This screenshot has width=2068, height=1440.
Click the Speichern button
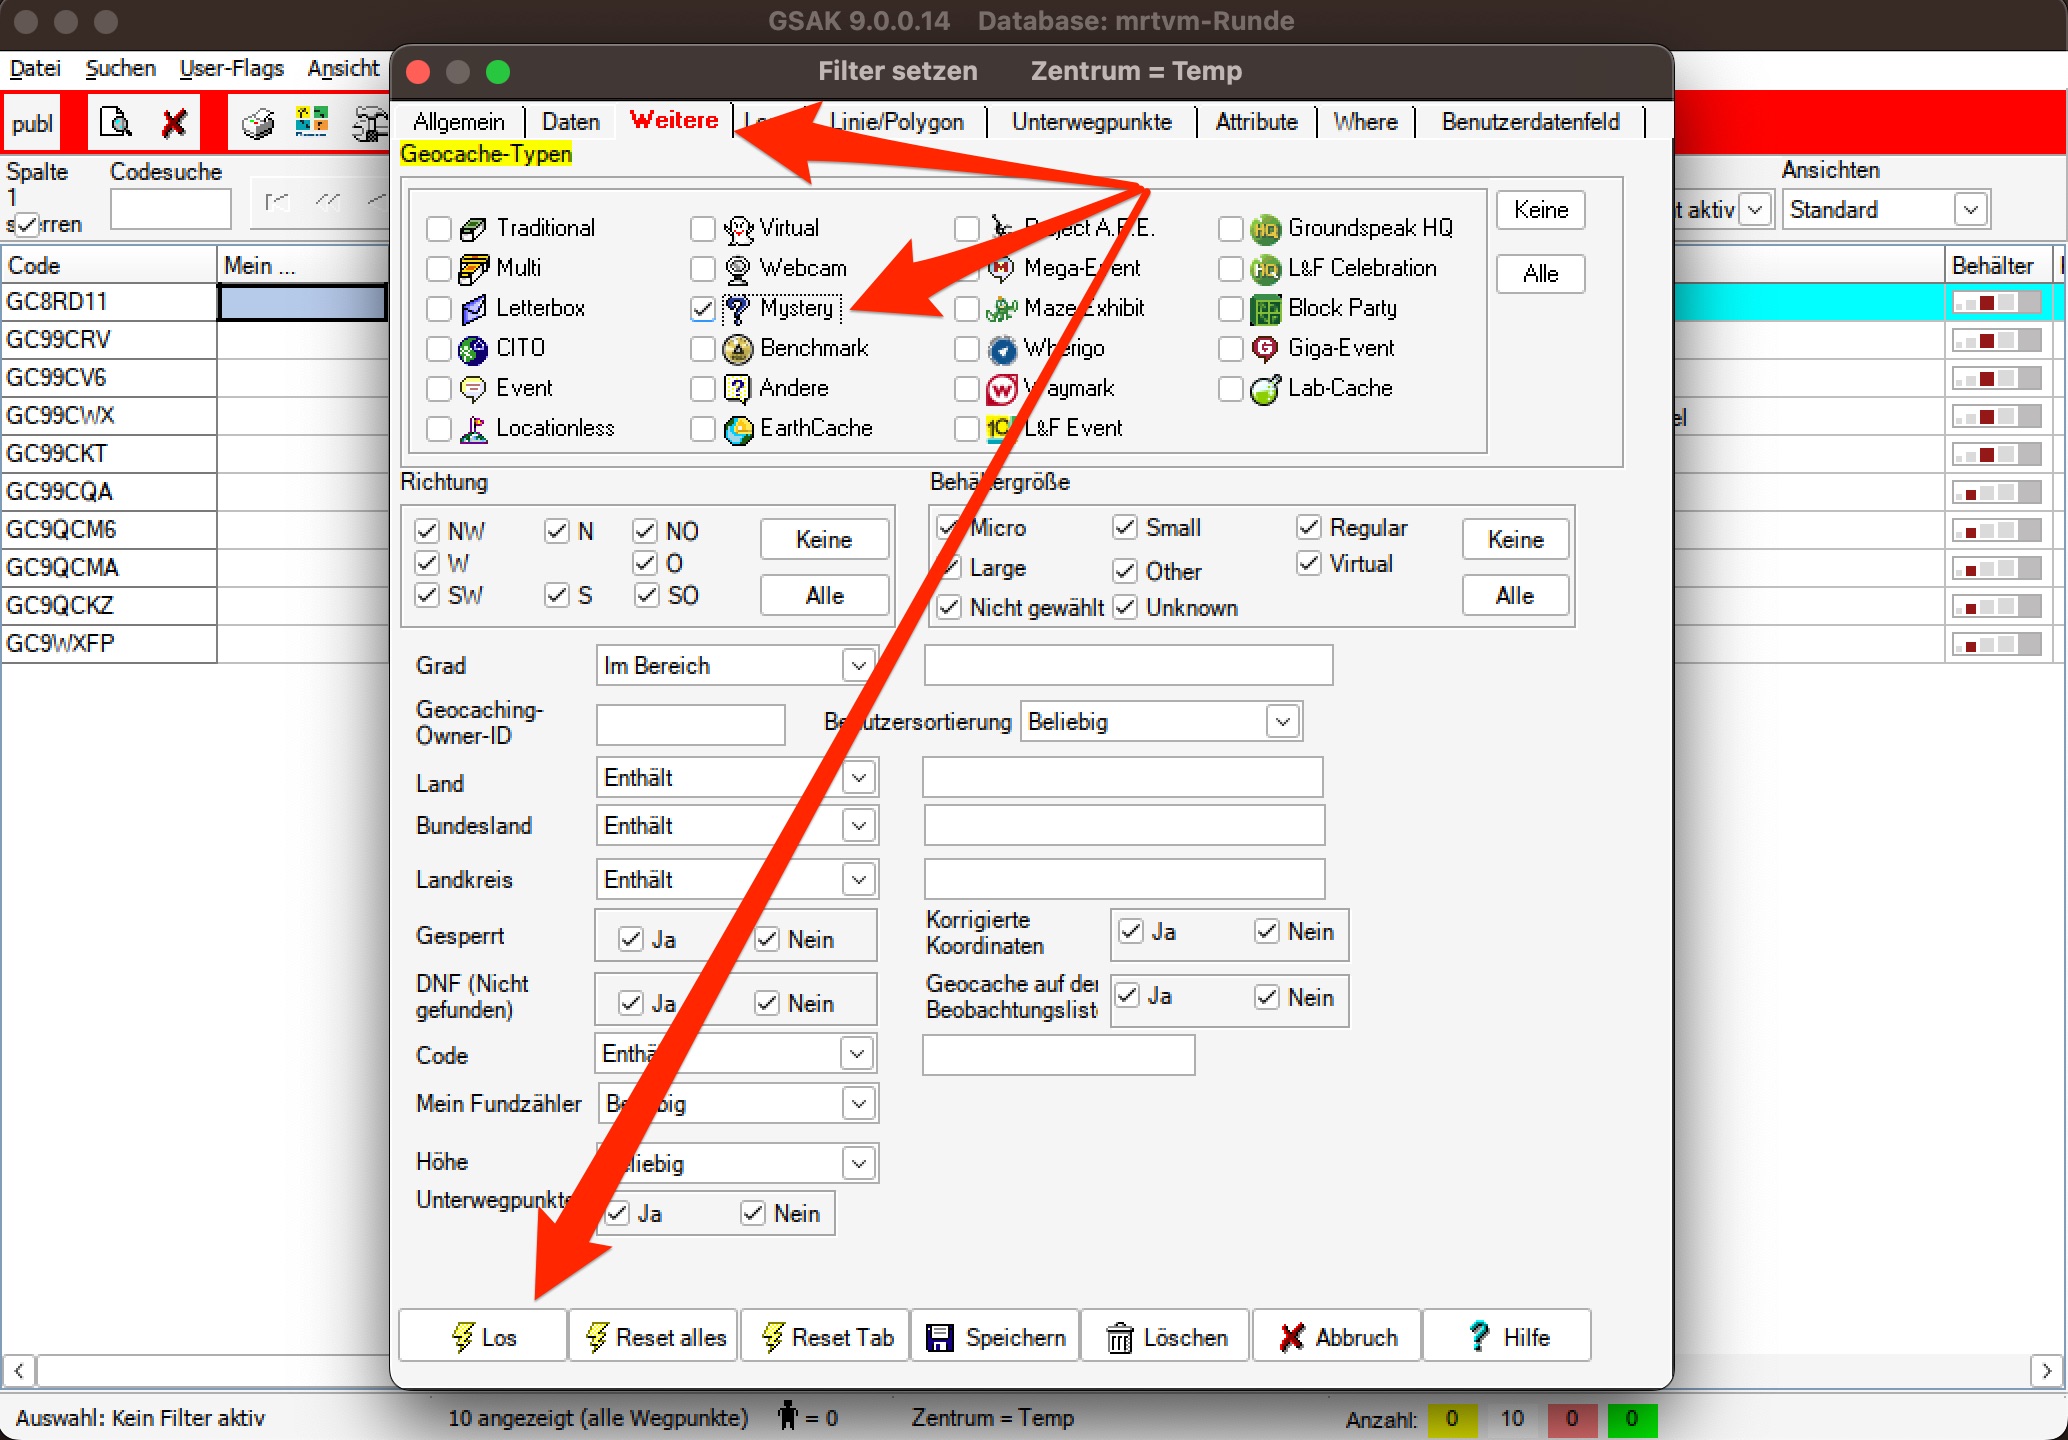pos(996,1337)
